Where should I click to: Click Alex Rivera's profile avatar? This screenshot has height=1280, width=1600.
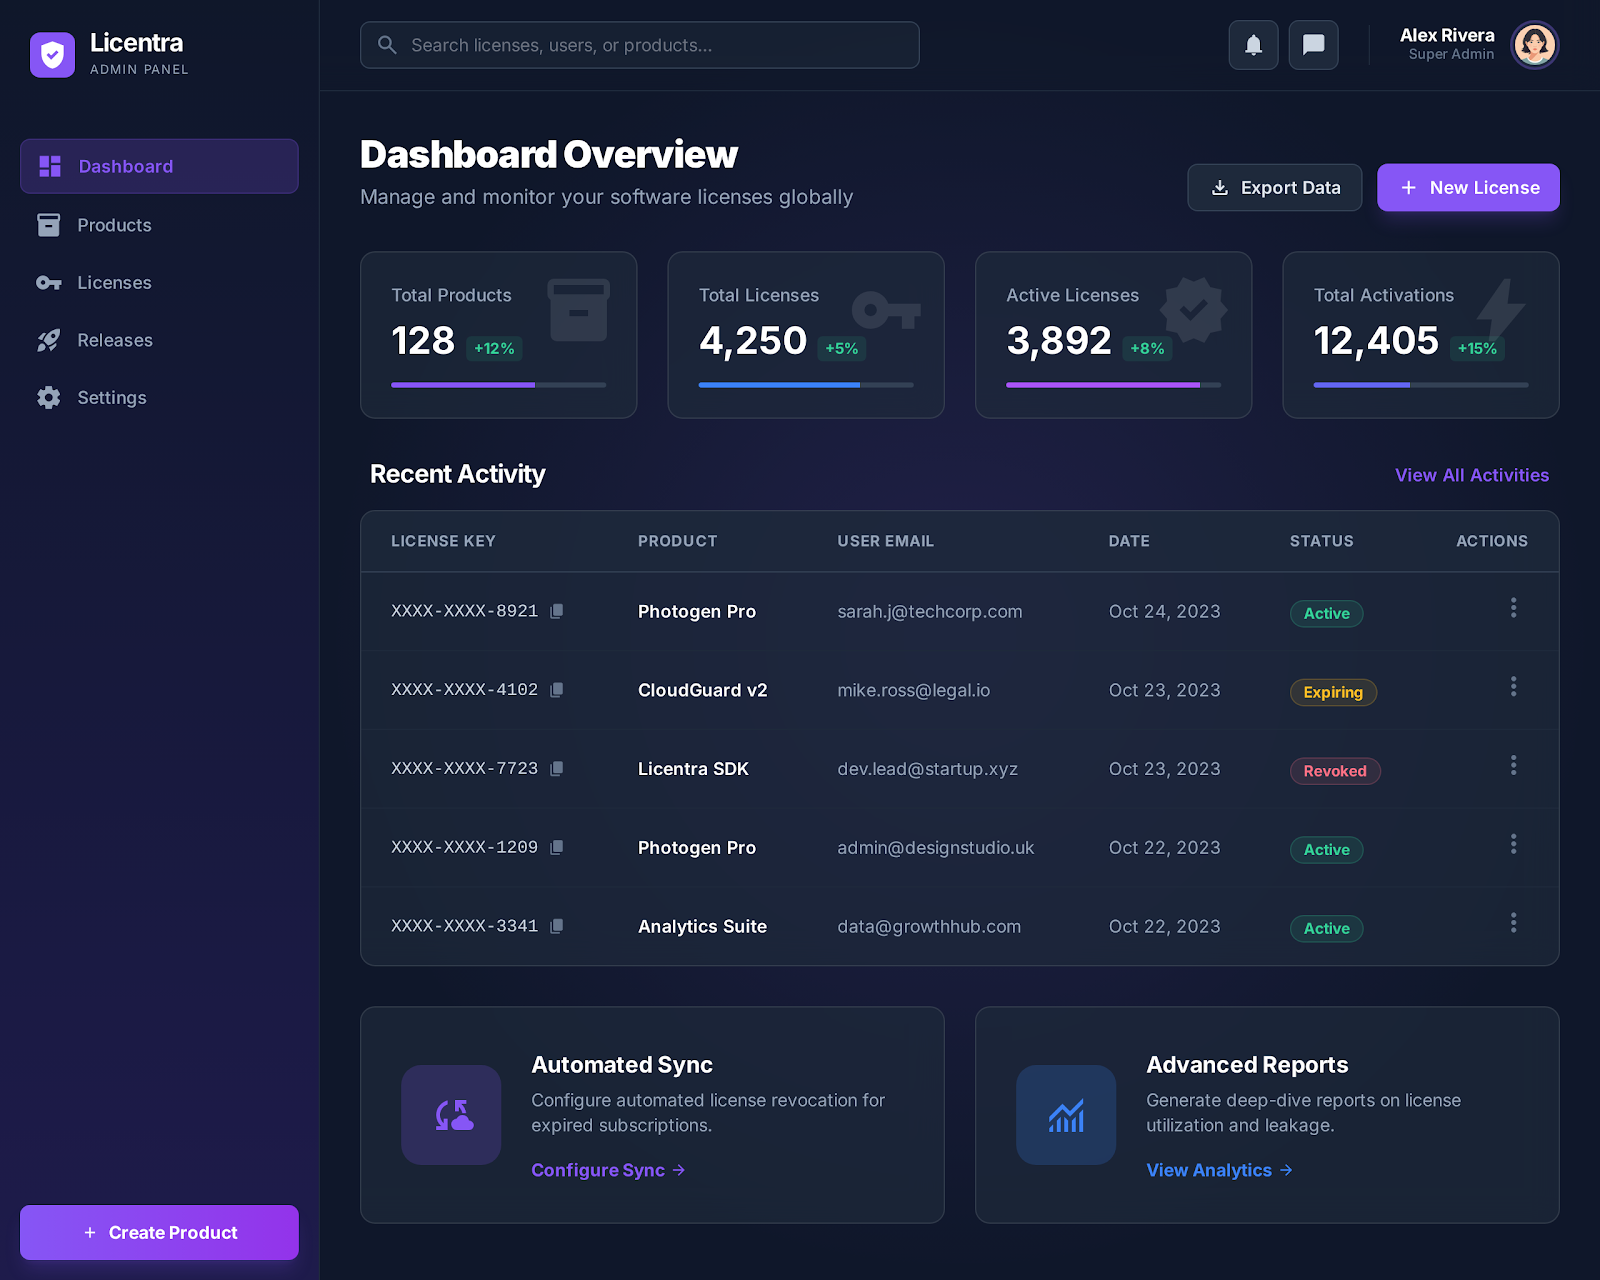[x=1535, y=45]
